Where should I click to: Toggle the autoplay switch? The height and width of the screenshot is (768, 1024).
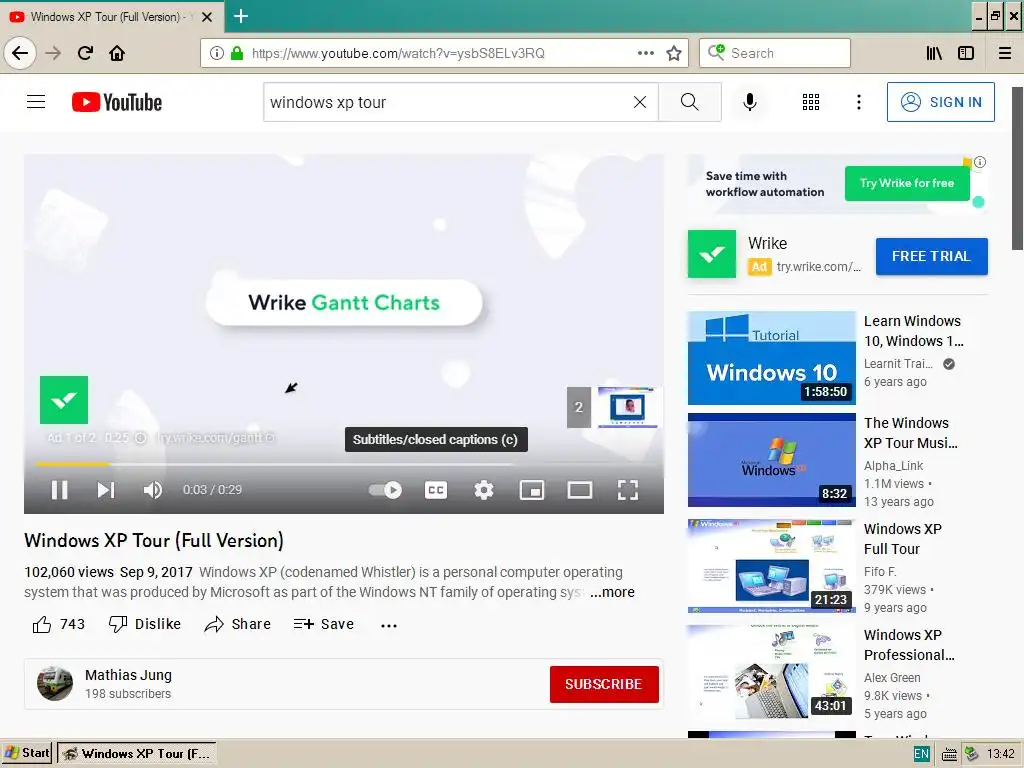[x=385, y=490]
